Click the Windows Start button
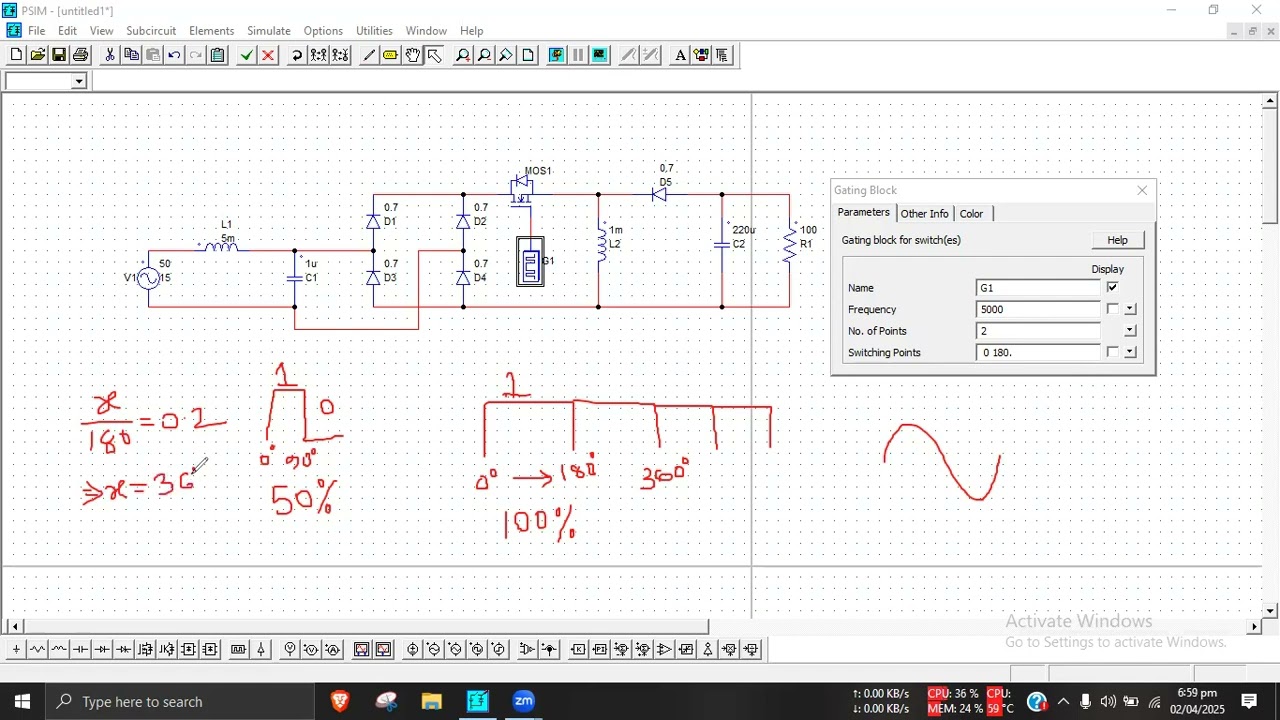Image resolution: width=1280 pixels, height=720 pixels. 22,701
